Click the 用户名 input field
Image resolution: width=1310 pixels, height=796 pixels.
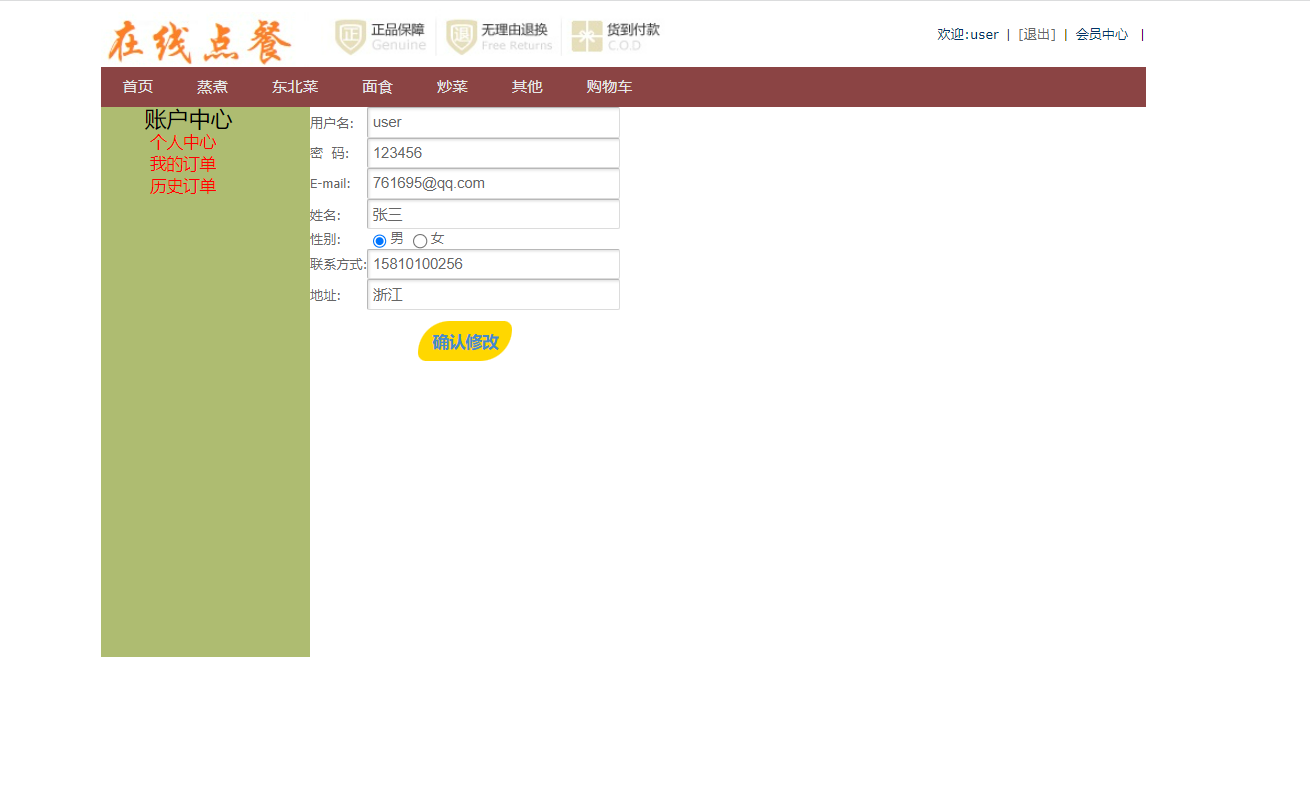click(x=493, y=123)
